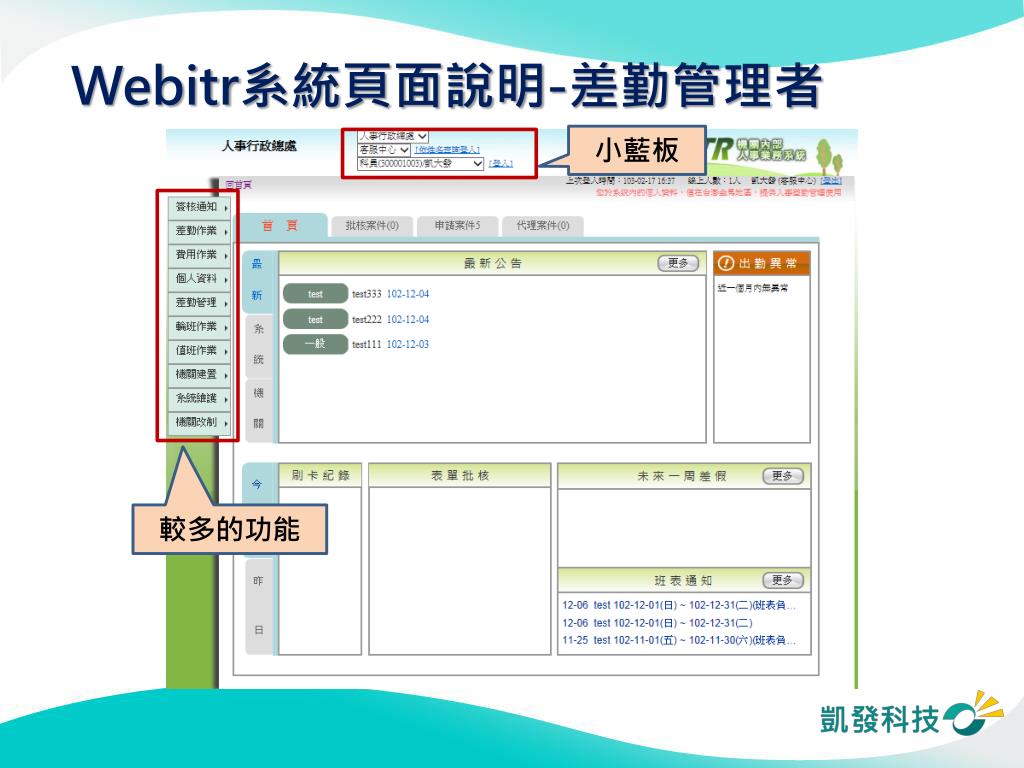Open announcement test333 102-12-04

[391, 294]
